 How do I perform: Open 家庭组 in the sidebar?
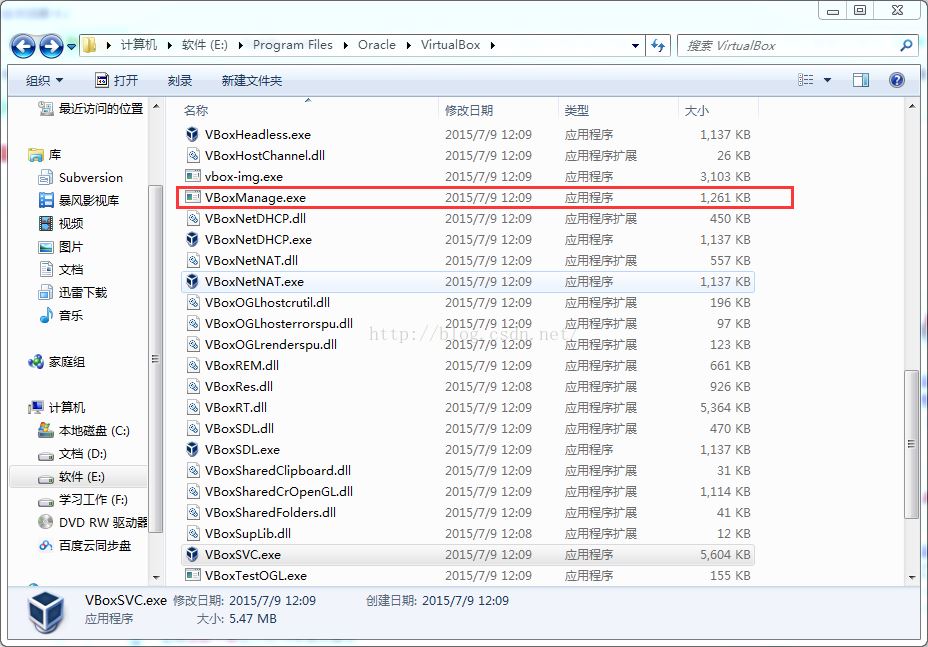(x=56, y=362)
